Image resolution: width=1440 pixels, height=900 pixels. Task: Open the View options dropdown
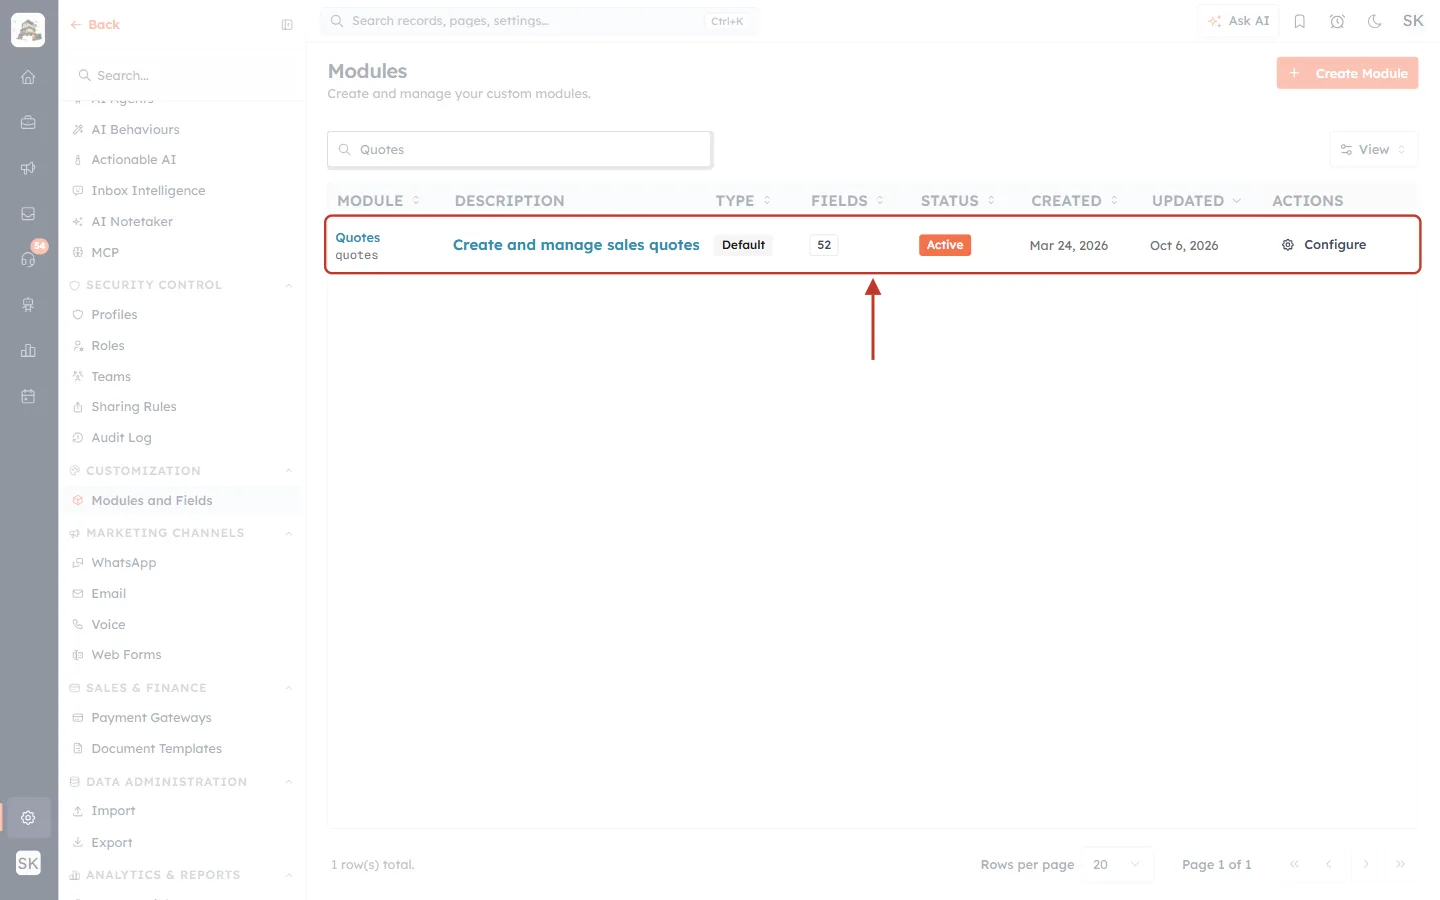[1373, 150]
